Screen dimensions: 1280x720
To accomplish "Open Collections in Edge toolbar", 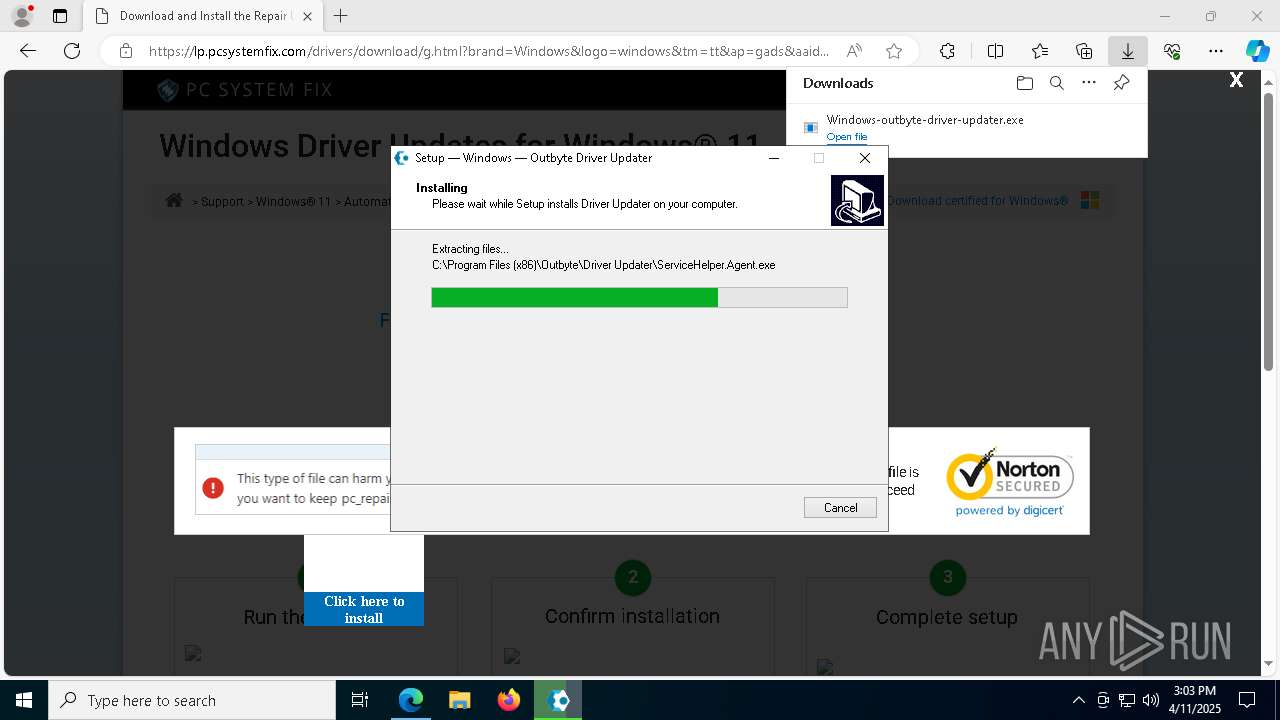I will coord(1084,51).
